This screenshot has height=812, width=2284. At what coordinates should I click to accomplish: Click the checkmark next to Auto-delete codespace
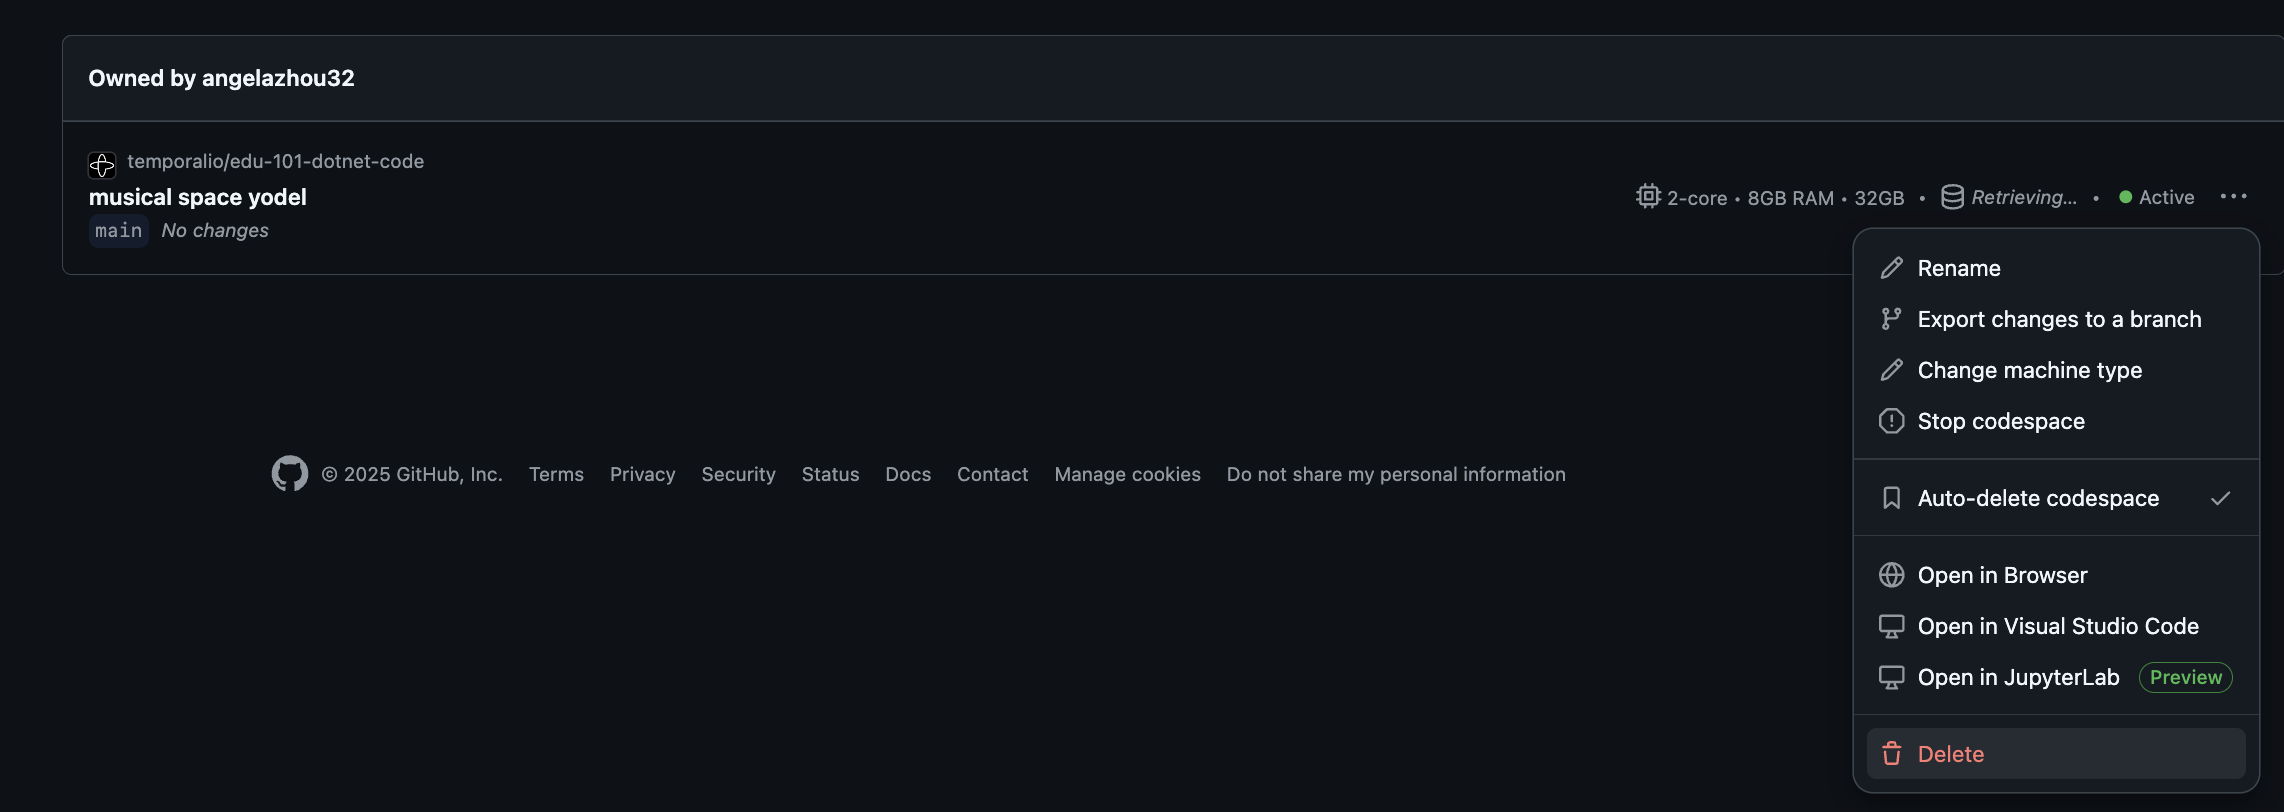[x=2220, y=498]
